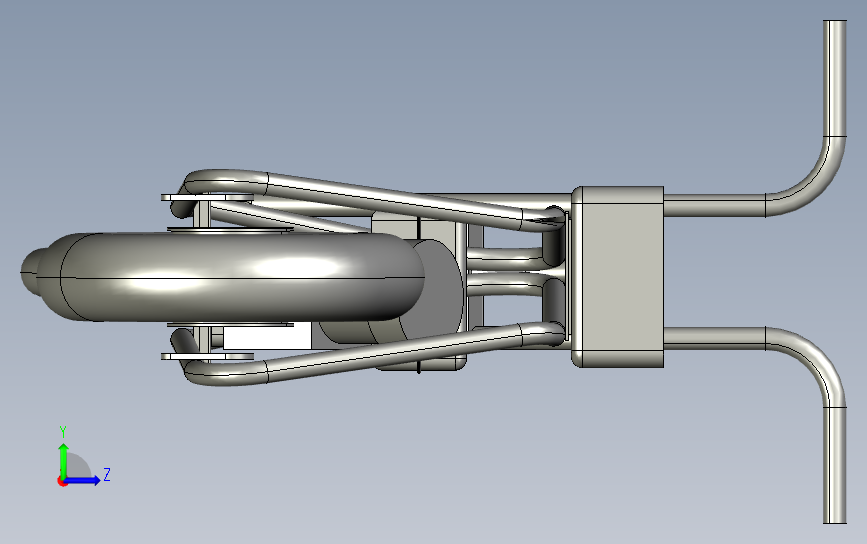Select the rectangular box block on frame
This screenshot has width=867, height=544.
[617, 277]
